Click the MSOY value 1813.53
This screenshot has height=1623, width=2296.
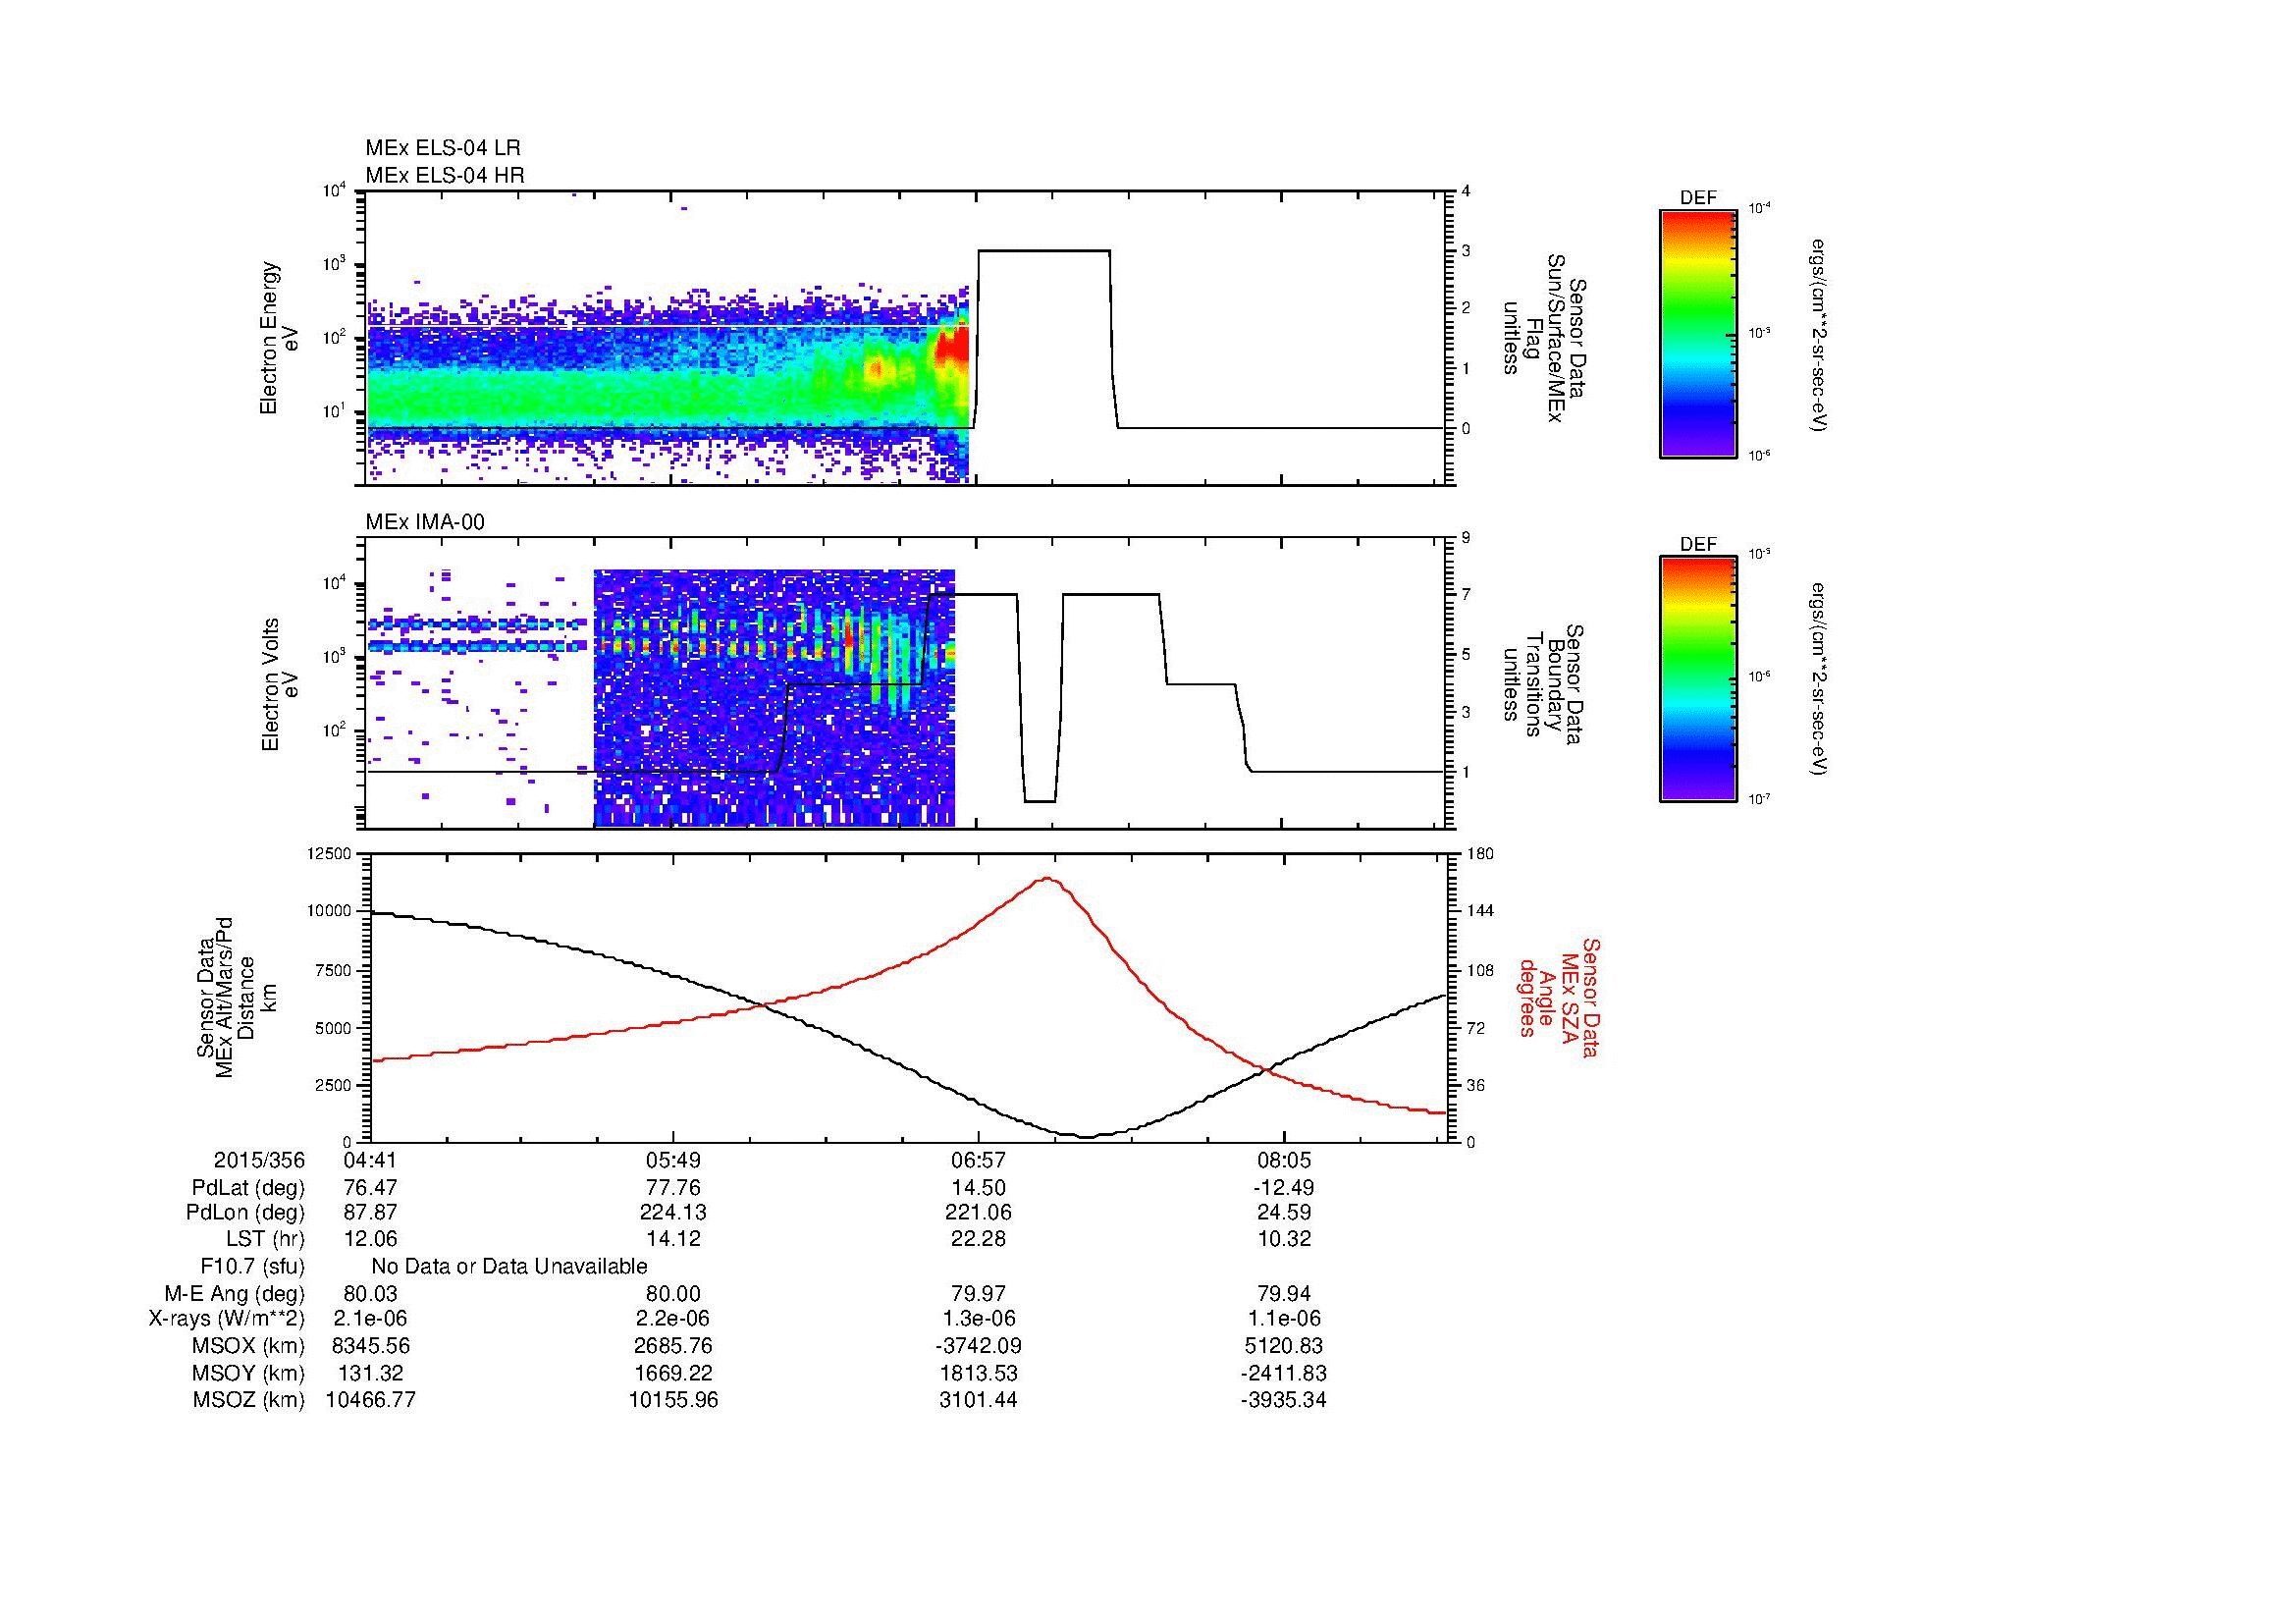(x=978, y=1373)
